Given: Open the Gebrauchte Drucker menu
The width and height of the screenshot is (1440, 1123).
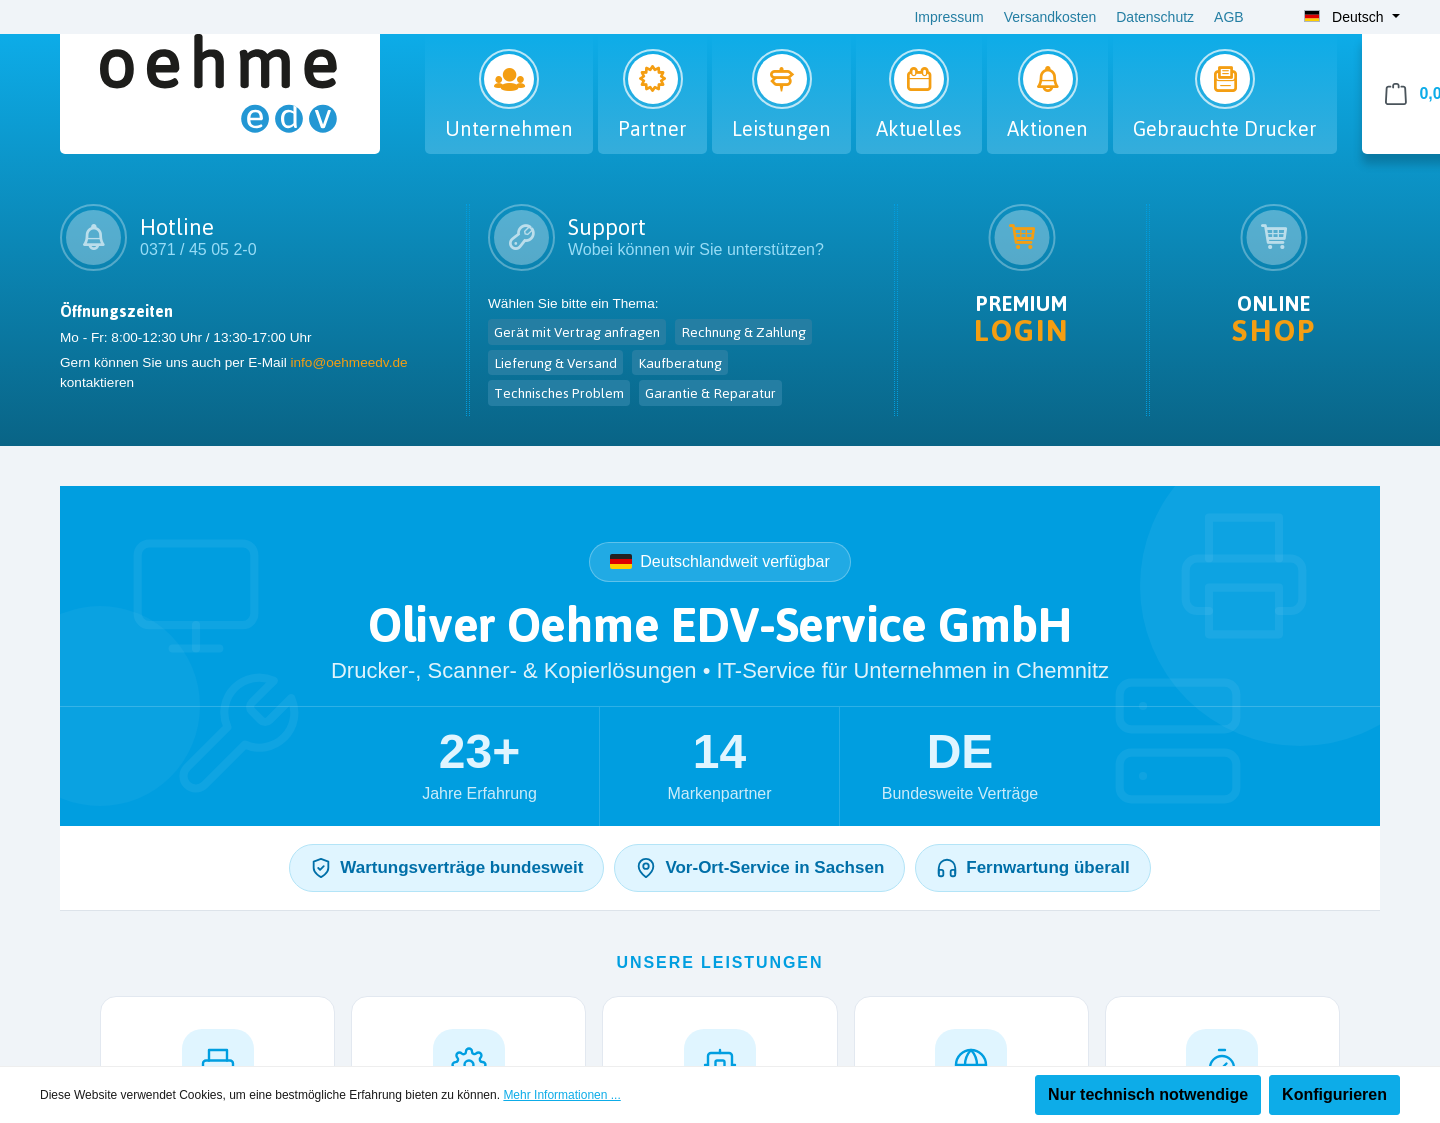Looking at the screenshot, I should pos(1225,96).
